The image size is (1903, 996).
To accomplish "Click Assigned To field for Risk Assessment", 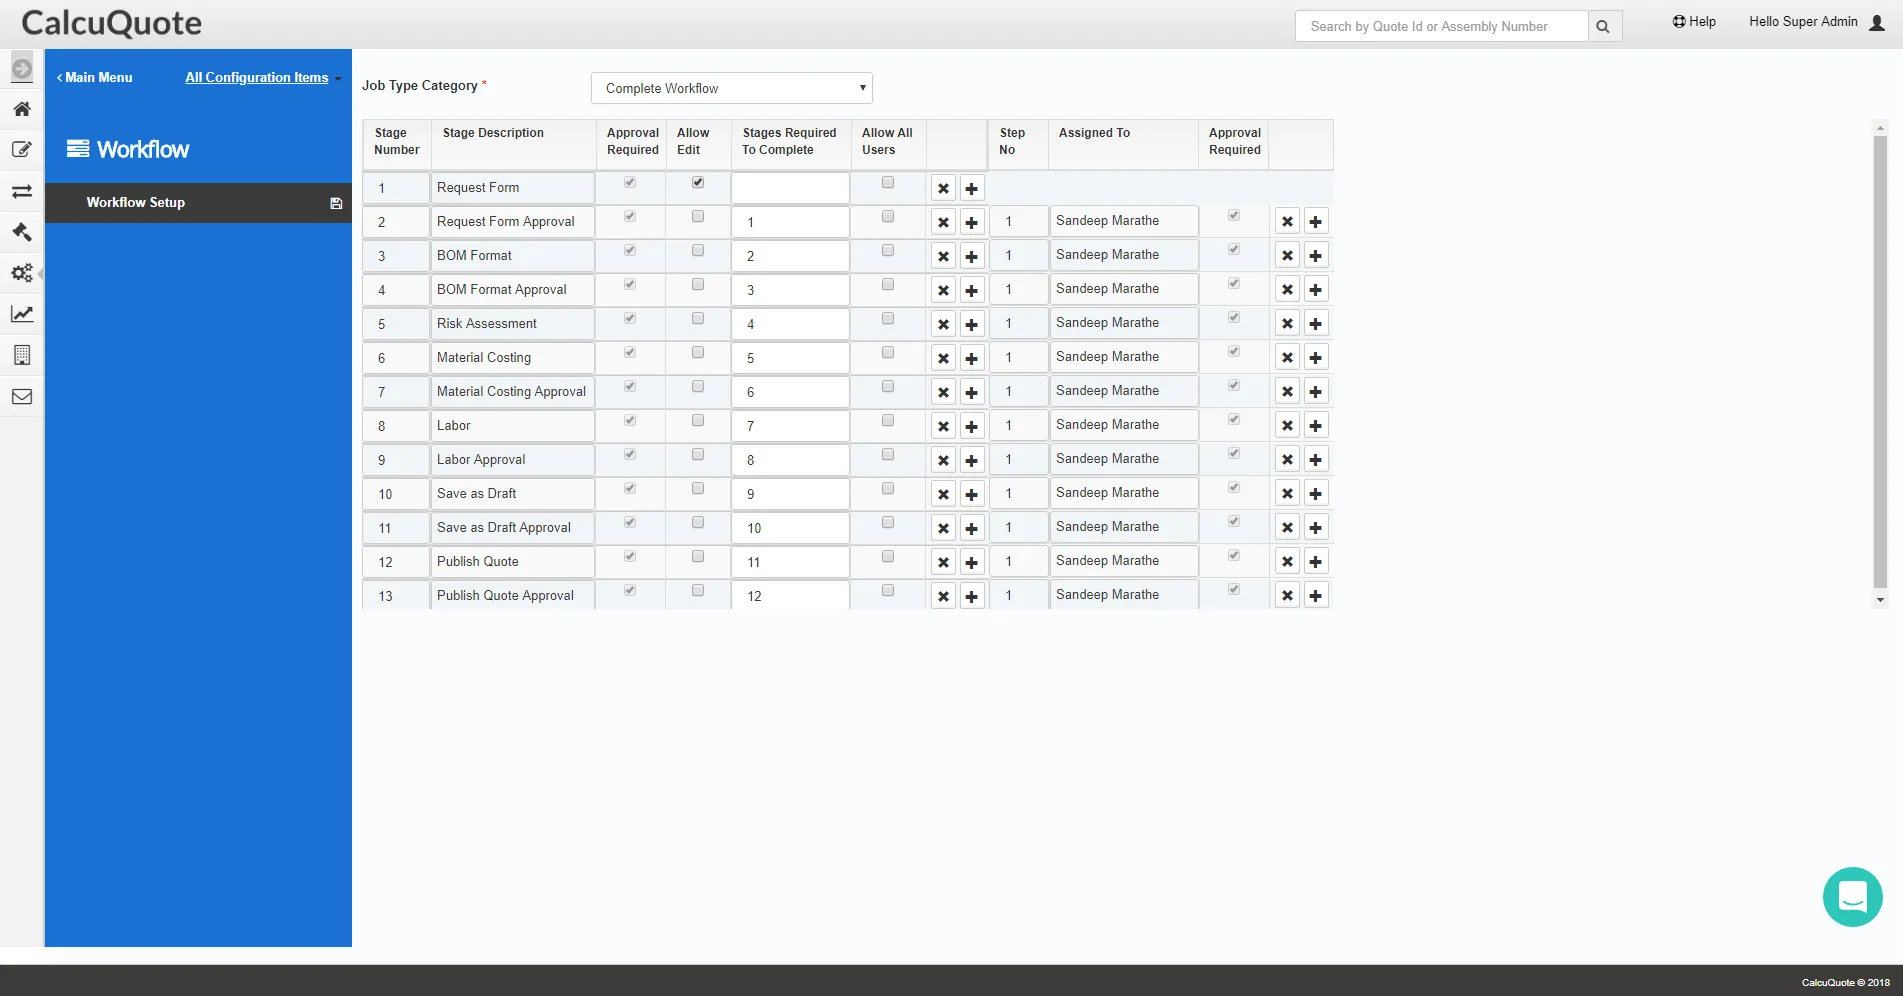I will click(x=1124, y=323).
